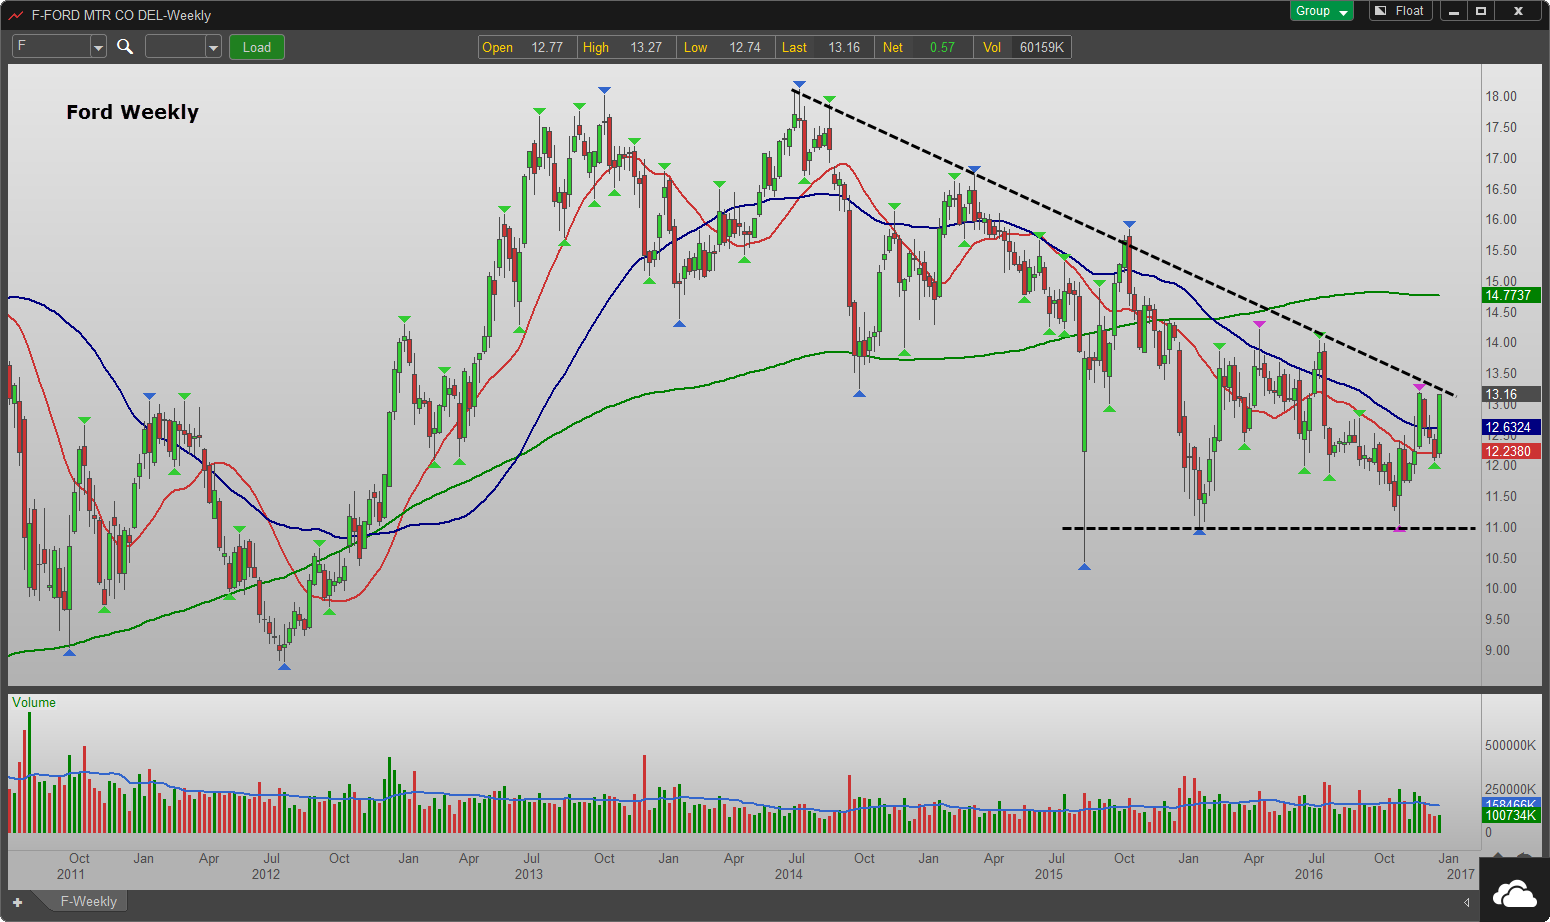Click the tab scroll left triangle
Screen dimensions: 1550x922
point(1467,902)
